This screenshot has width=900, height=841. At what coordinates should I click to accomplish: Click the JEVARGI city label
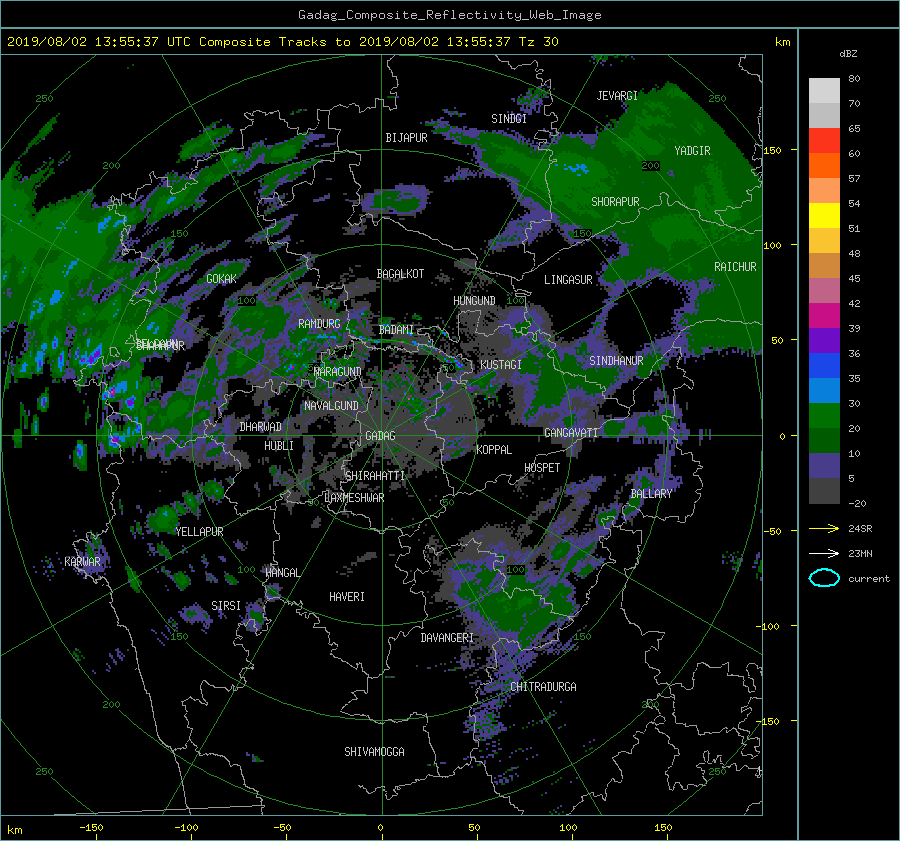617,96
